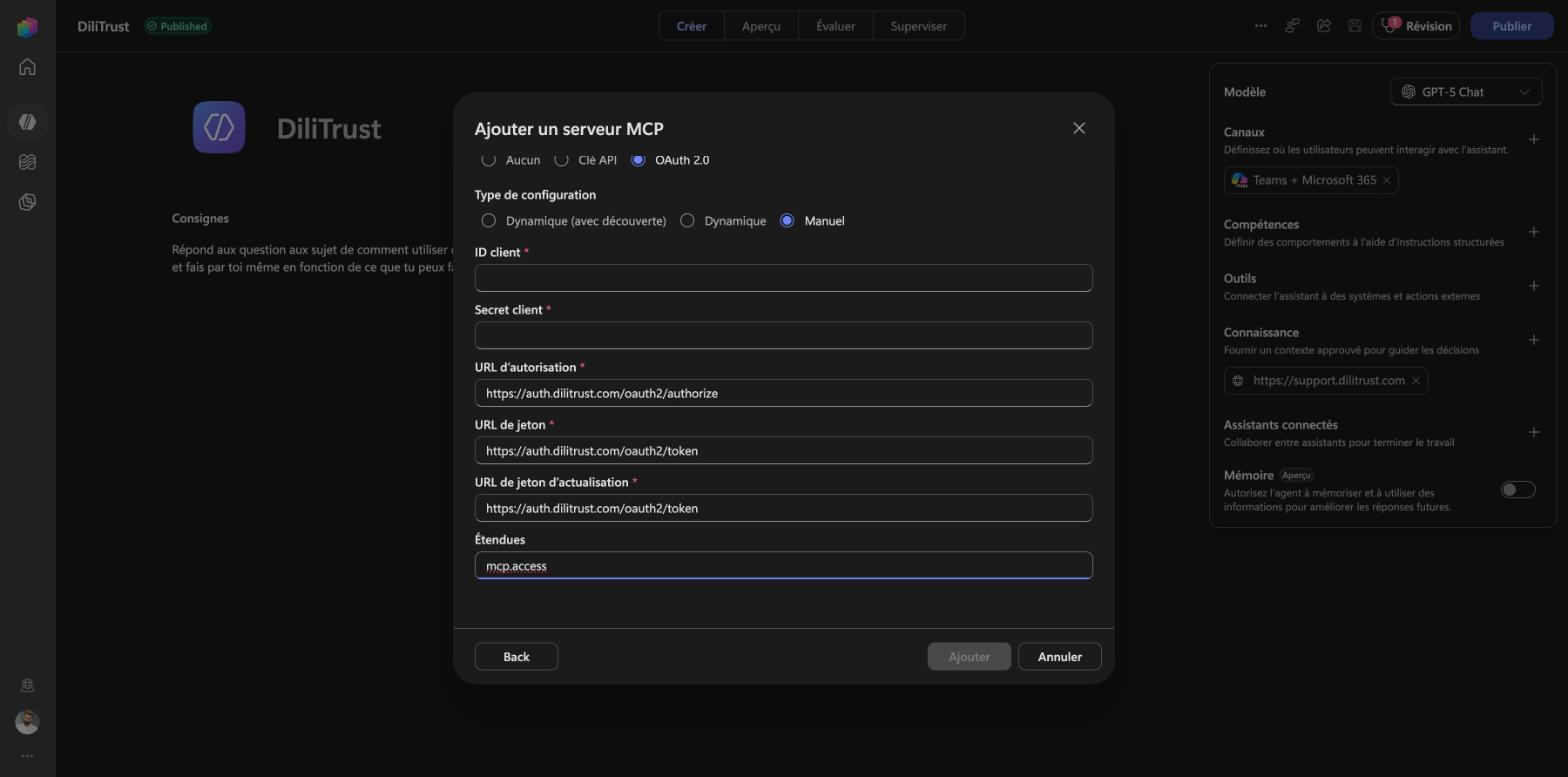Viewport: 1568px width, 777px height.
Task: Remove the support.dilitrust.com knowledge chip
Action: (1416, 381)
